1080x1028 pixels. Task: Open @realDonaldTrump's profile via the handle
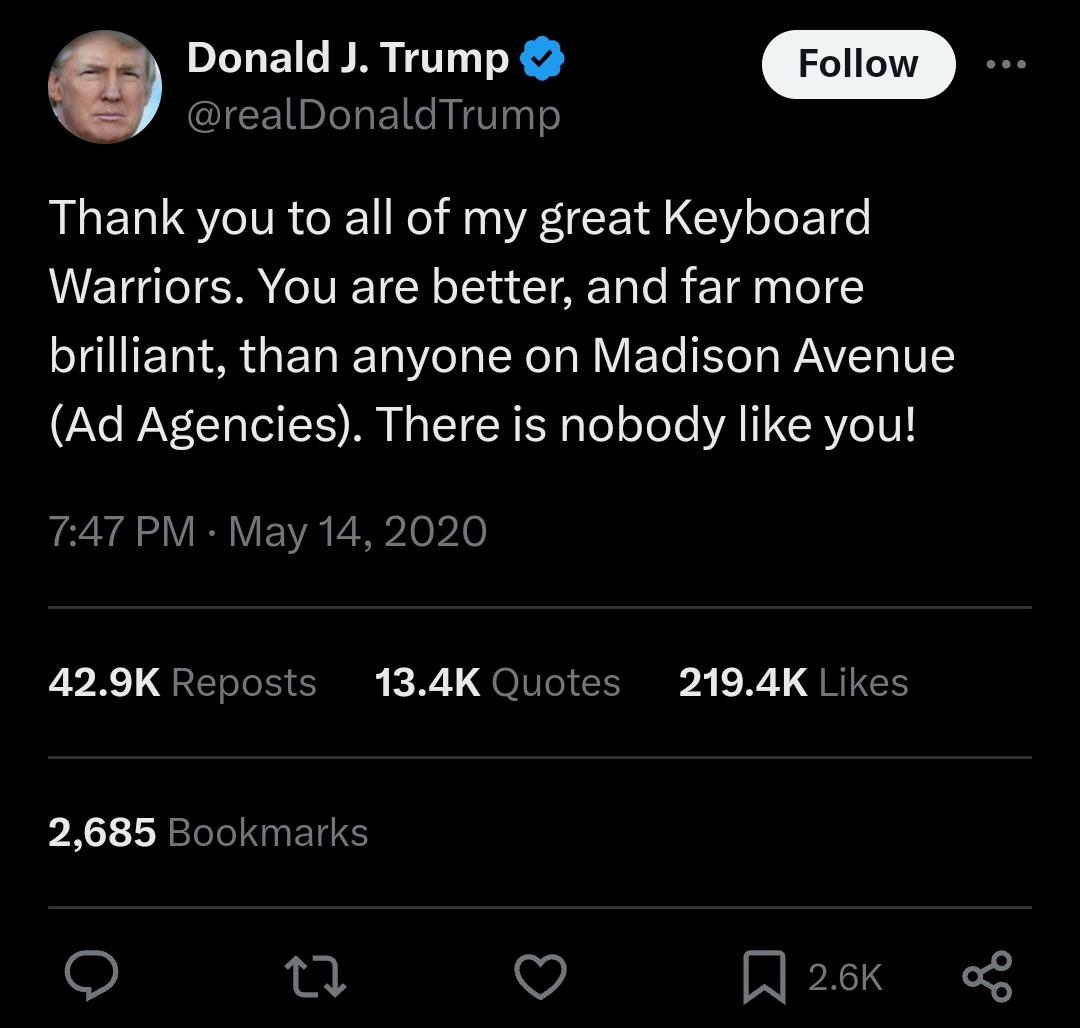372,115
